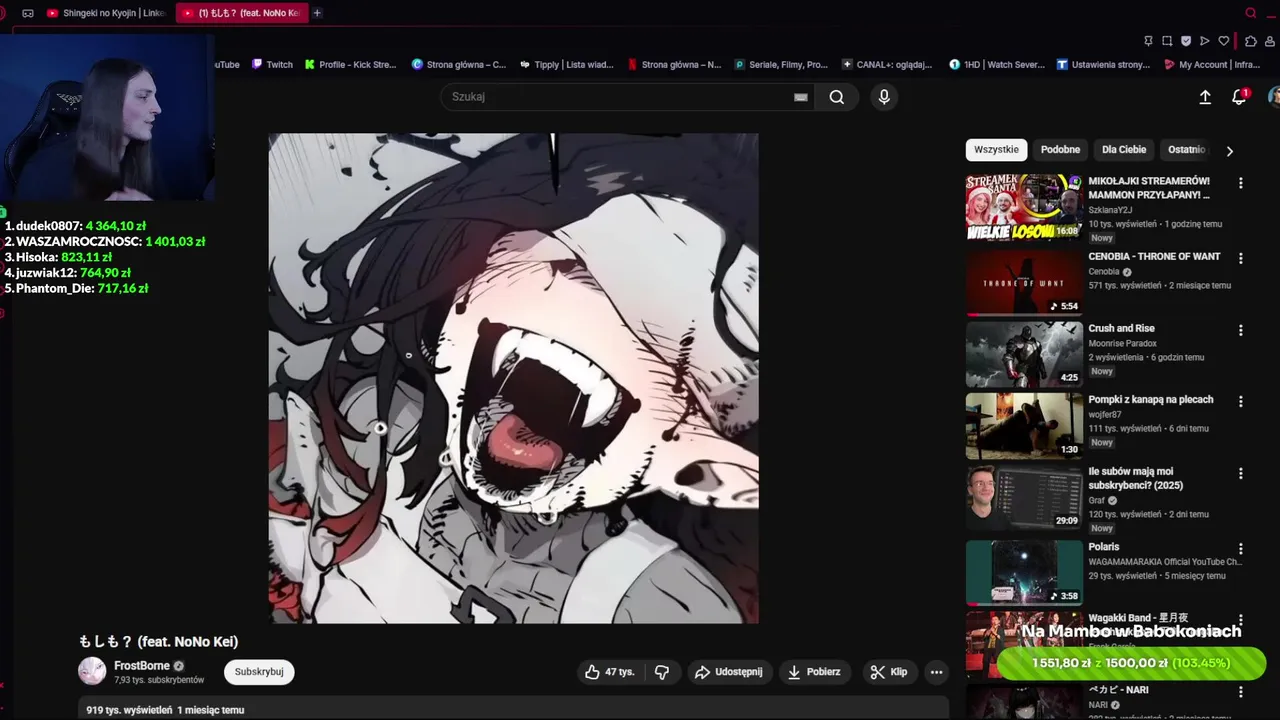Select the Dla Ciebie filter chip

coord(1124,150)
